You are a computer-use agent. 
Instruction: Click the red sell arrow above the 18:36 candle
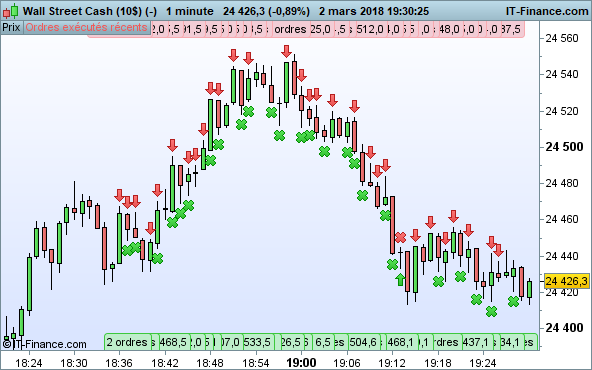point(119,195)
